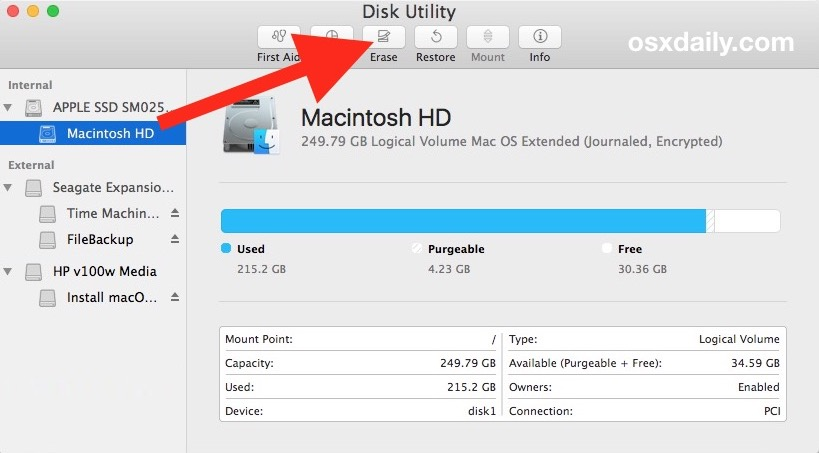The image size is (819, 453).
Task: Click the Erase toolbar button
Action: [x=383, y=37]
